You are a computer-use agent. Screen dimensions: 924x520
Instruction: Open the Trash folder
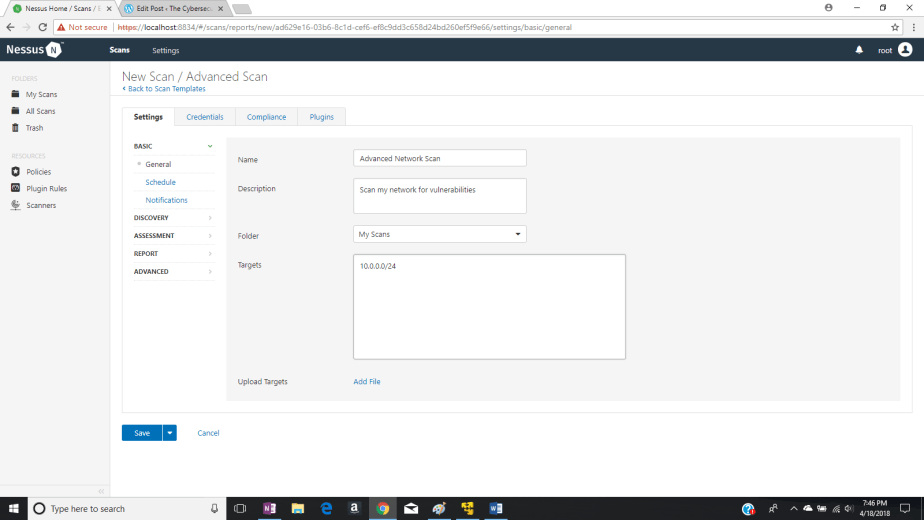pos(34,128)
